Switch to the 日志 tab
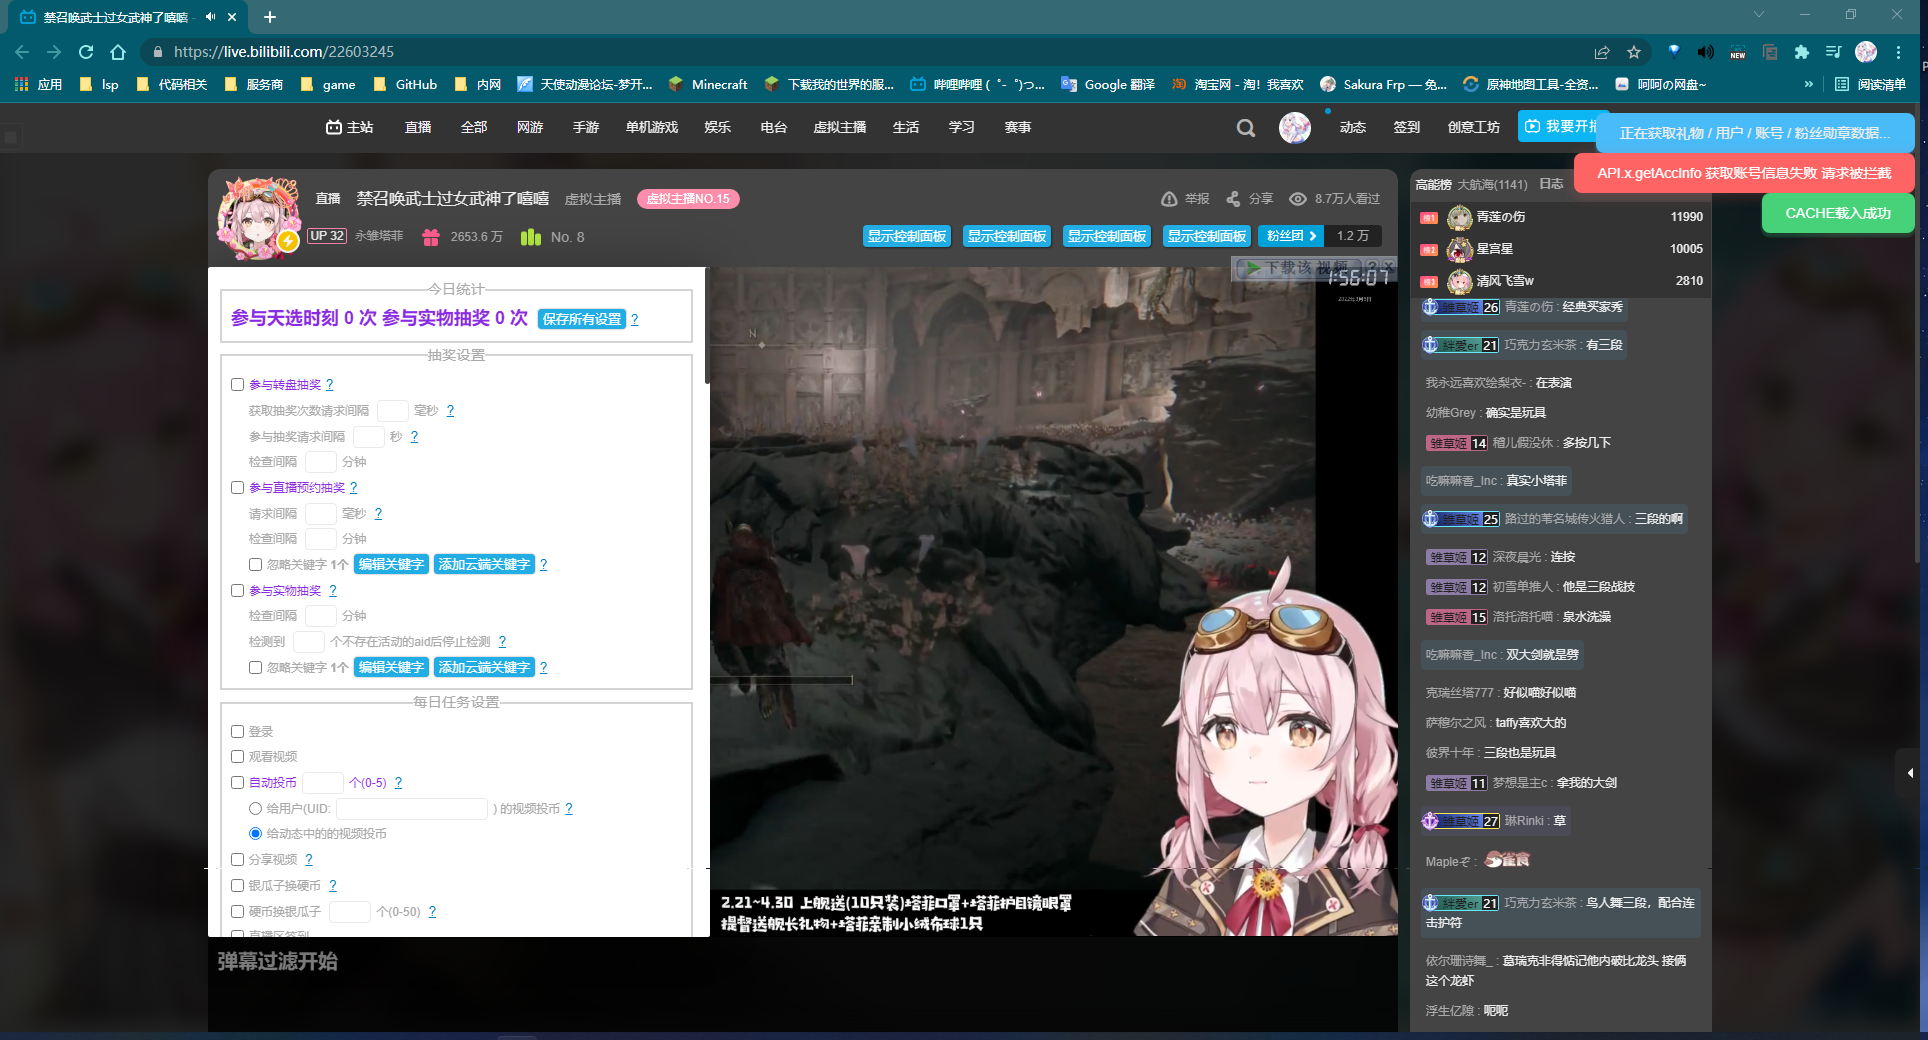 point(1551,184)
